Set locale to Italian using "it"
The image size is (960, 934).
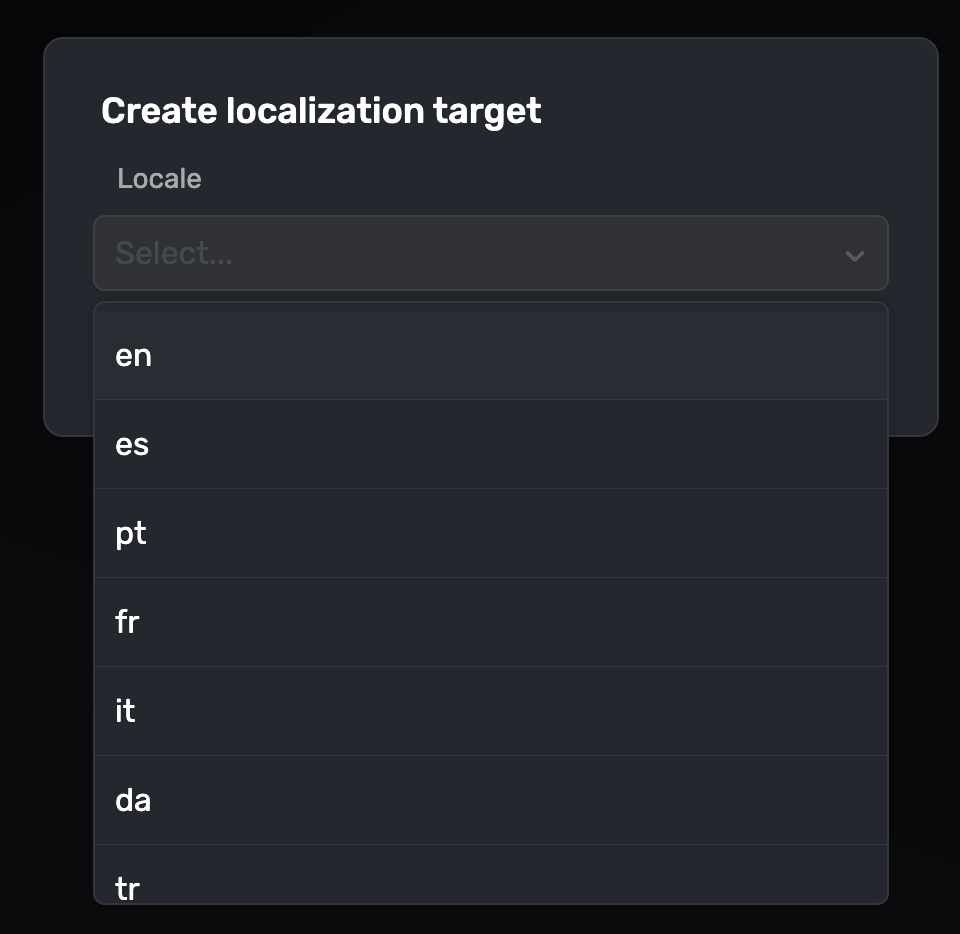point(490,711)
